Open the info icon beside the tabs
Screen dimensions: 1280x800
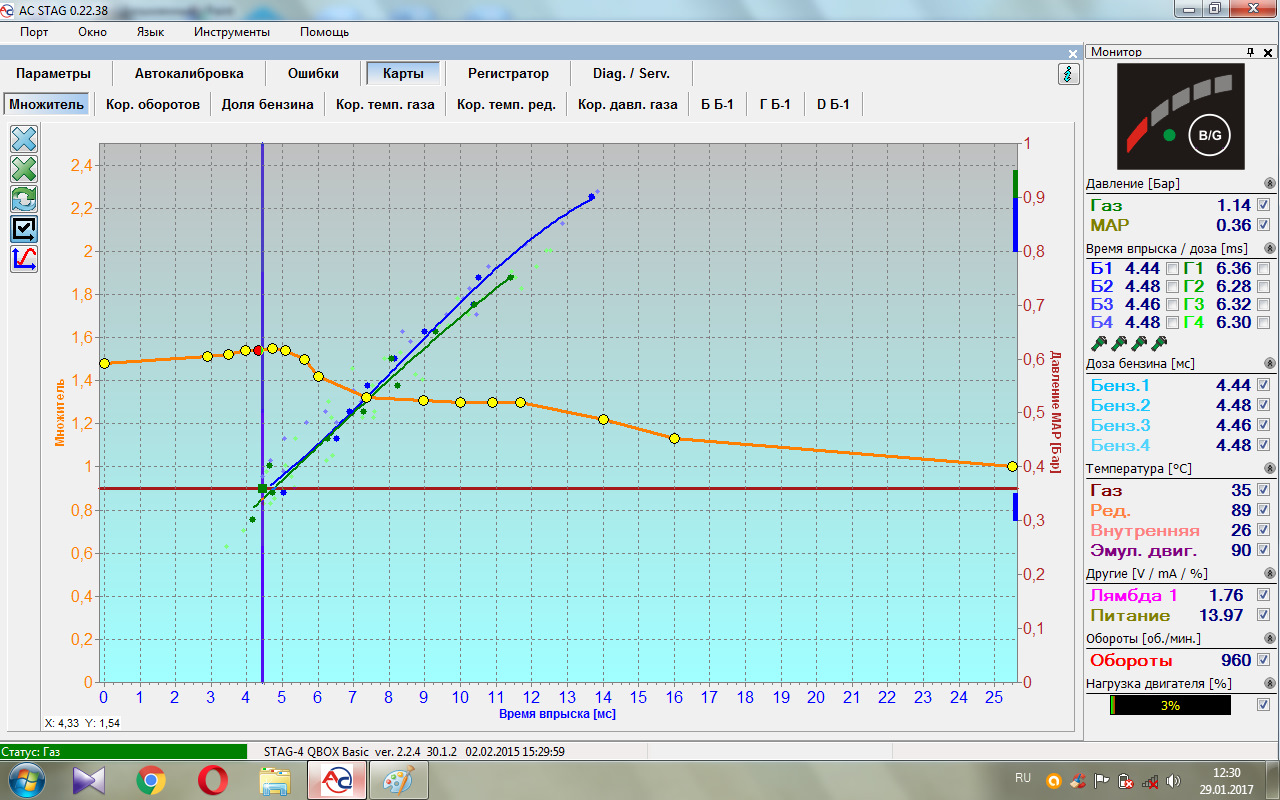[1068, 74]
